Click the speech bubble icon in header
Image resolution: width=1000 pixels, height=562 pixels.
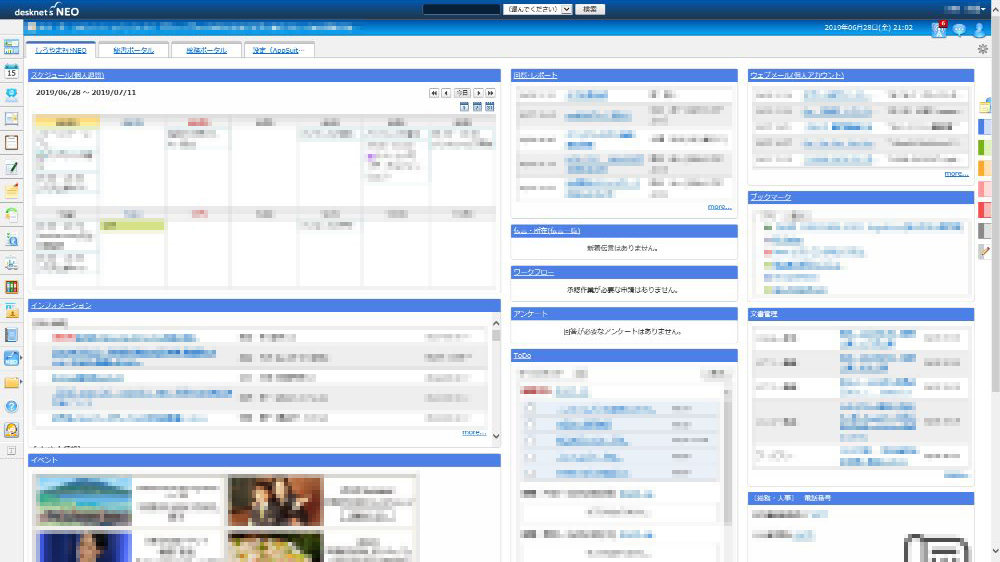click(x=959, y=29)
